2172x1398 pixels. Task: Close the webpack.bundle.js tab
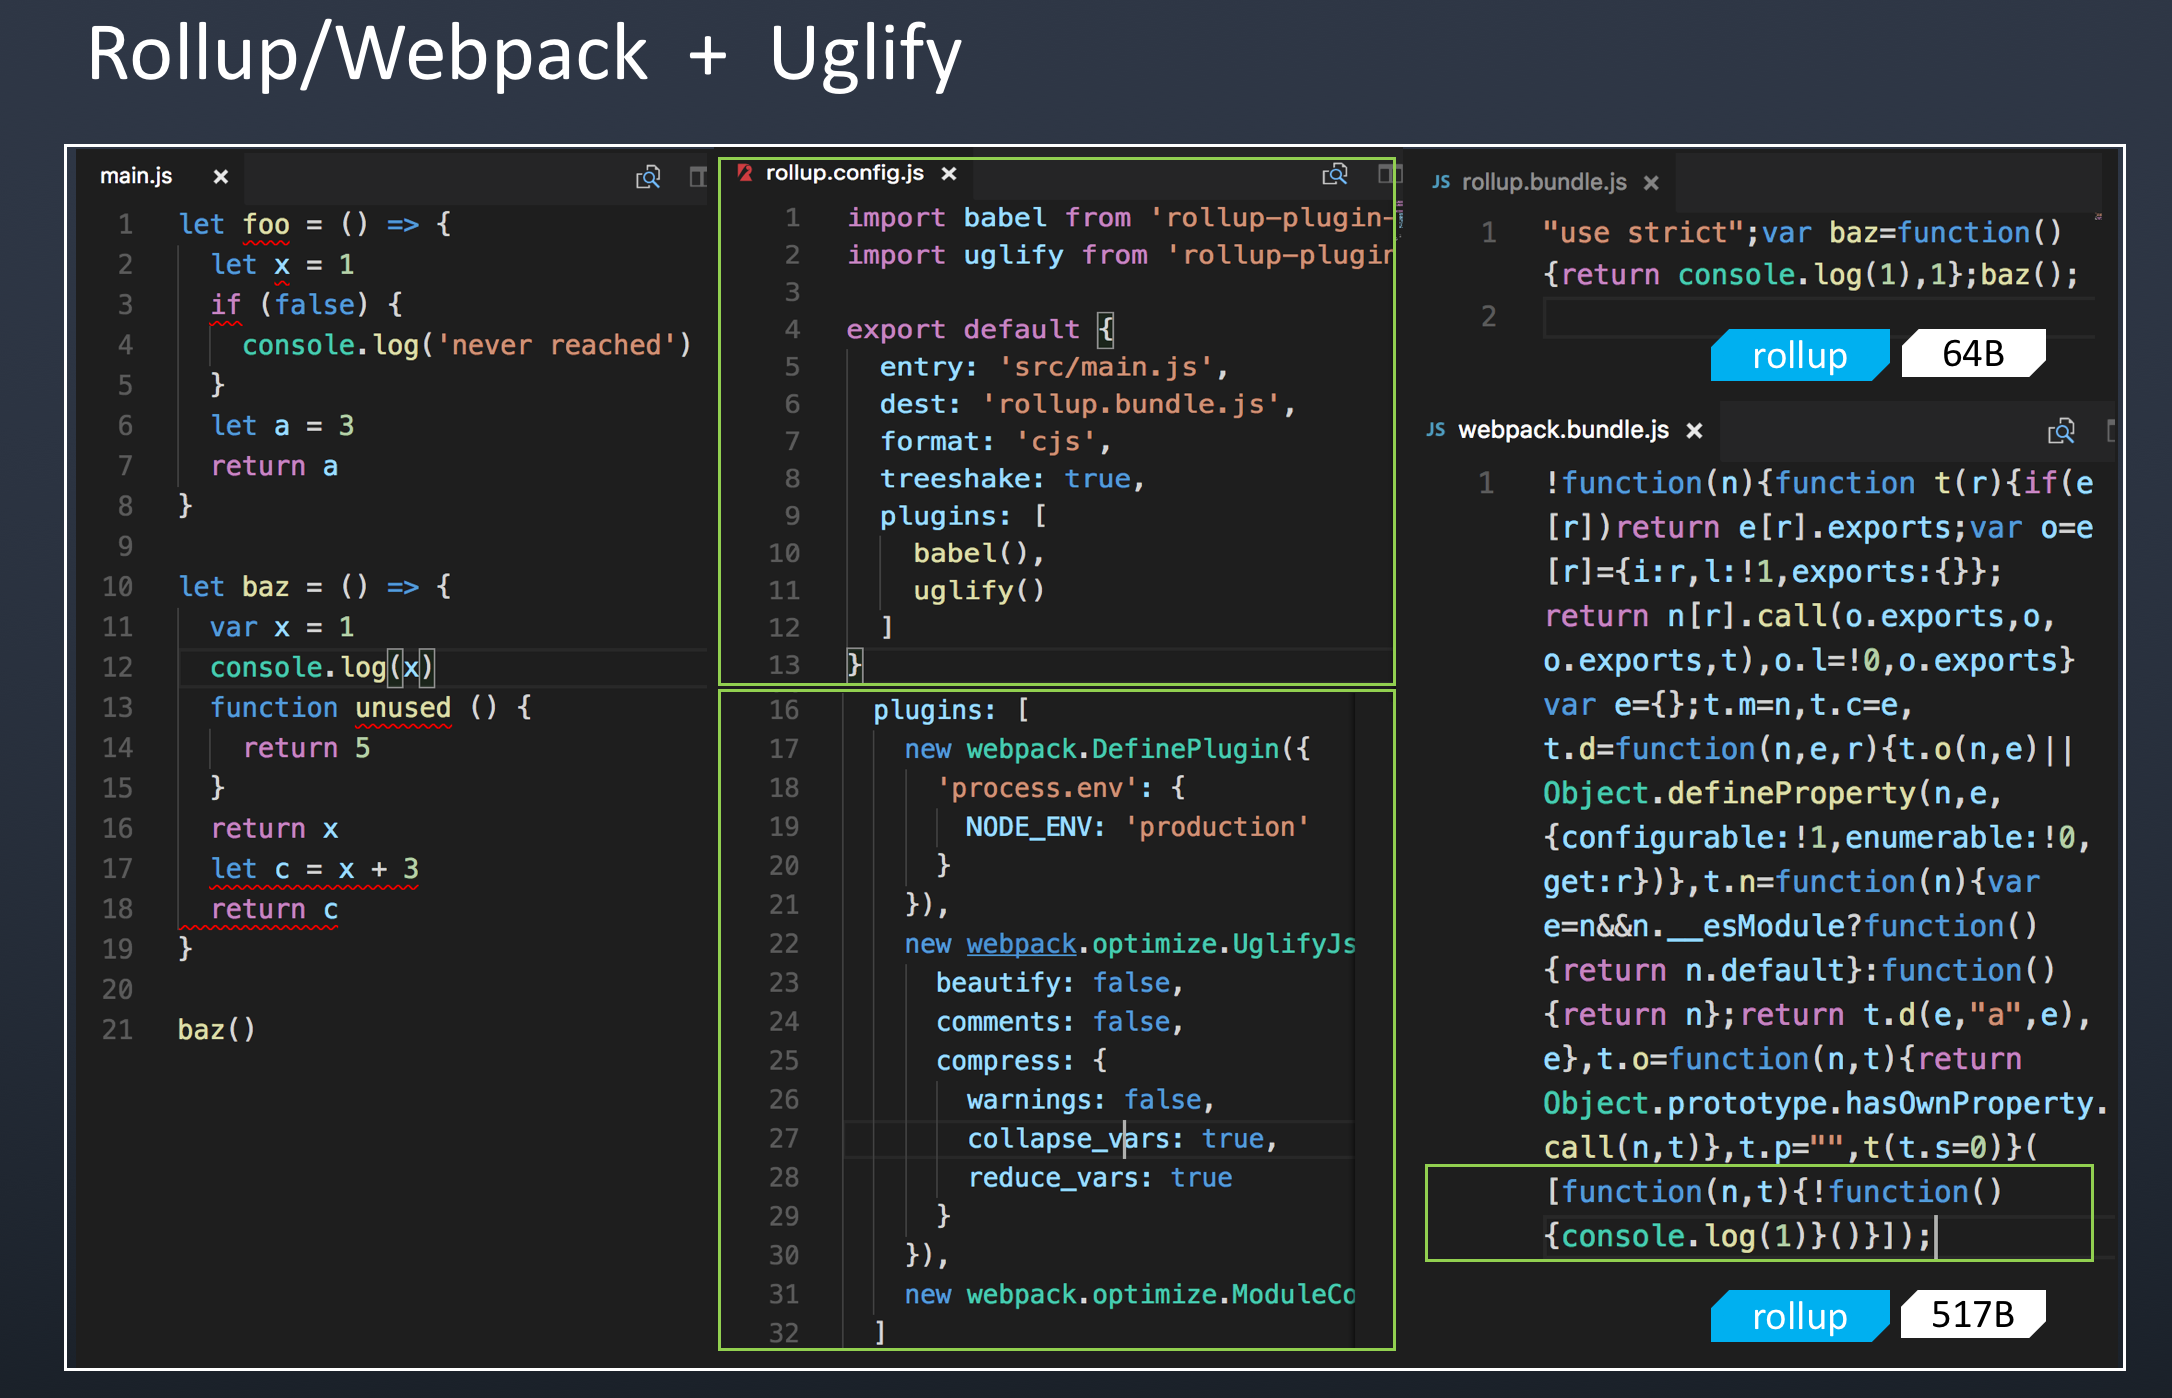tap(1694, 431)
